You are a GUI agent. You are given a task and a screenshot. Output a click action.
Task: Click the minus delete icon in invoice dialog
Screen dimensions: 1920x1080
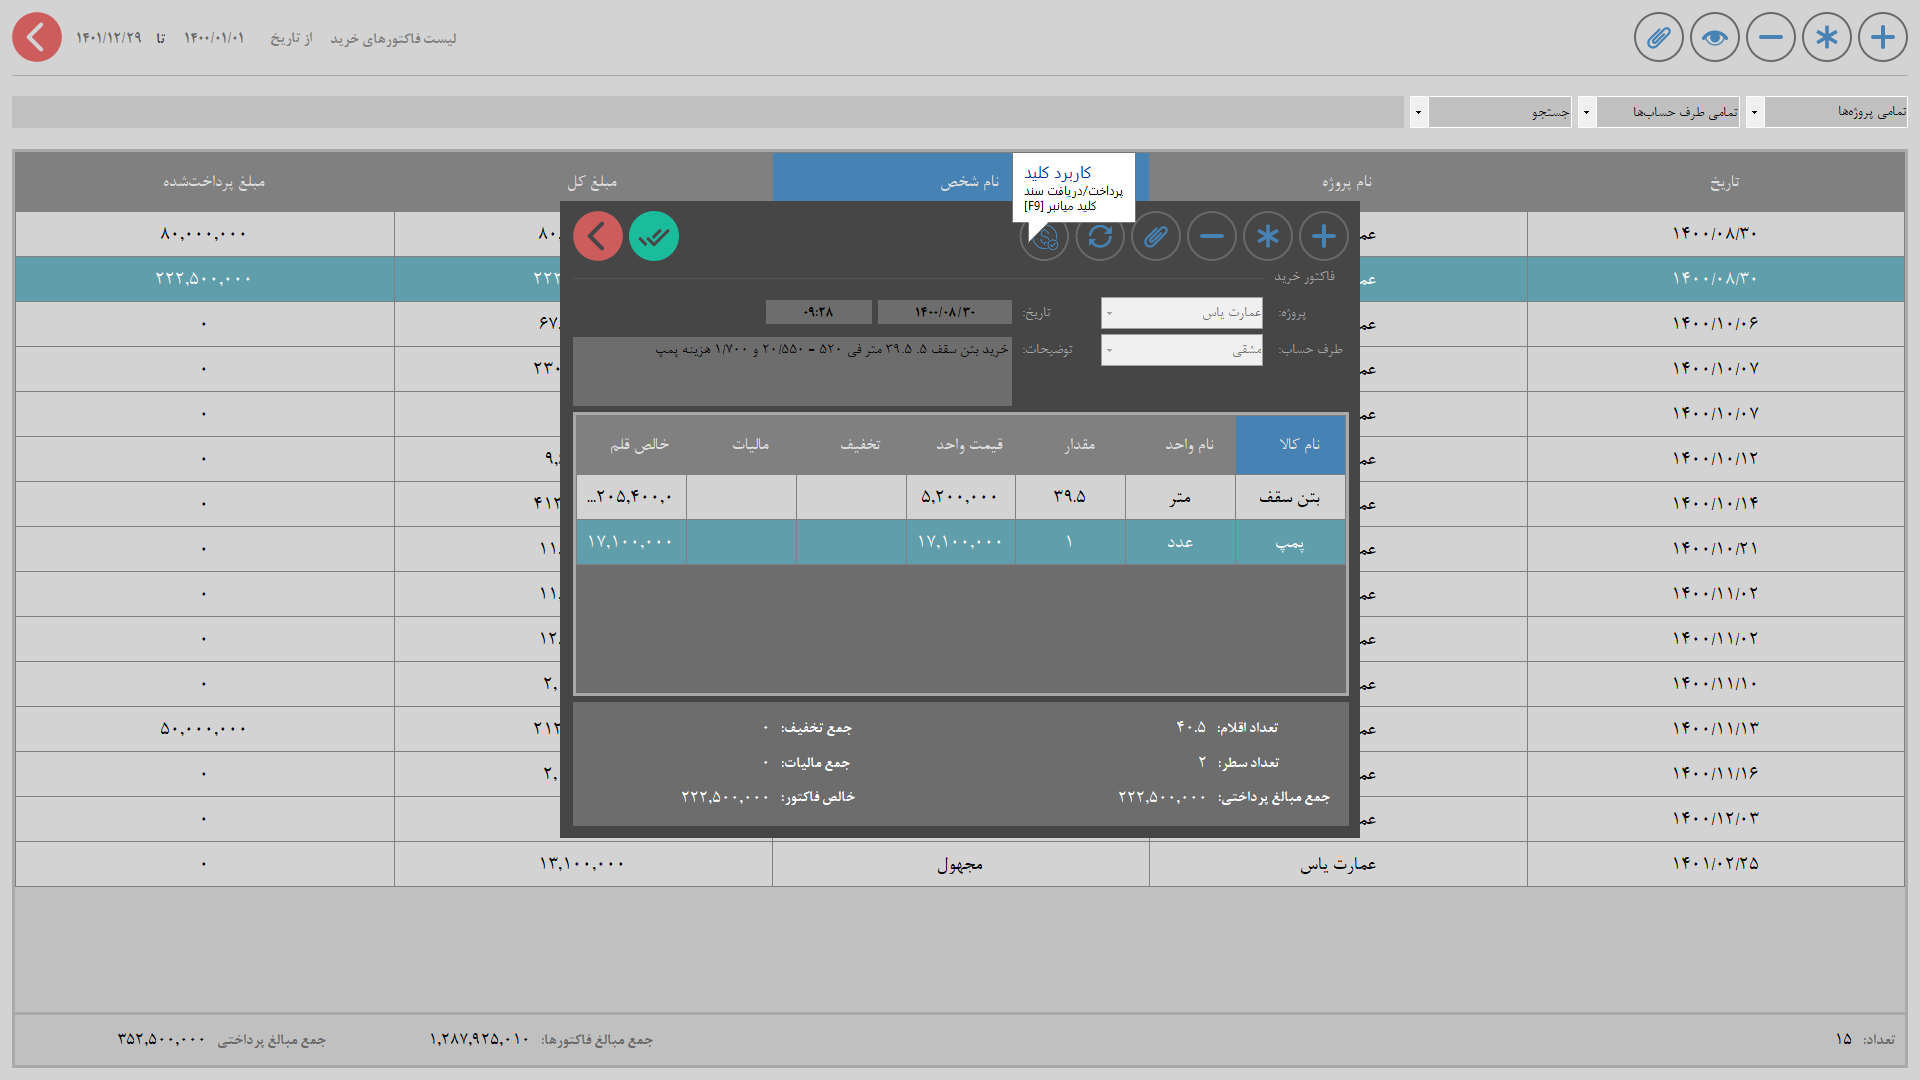coord(1211,237)
